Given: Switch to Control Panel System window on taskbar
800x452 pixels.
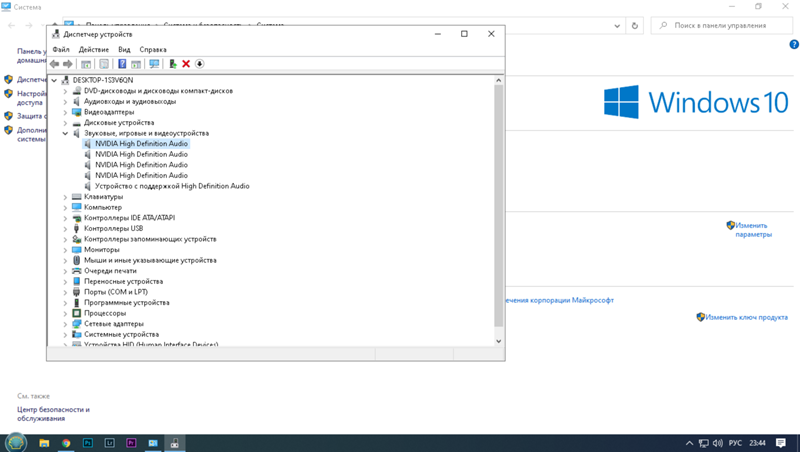Looking at the screenshot, I should click(x=153, y=443).
